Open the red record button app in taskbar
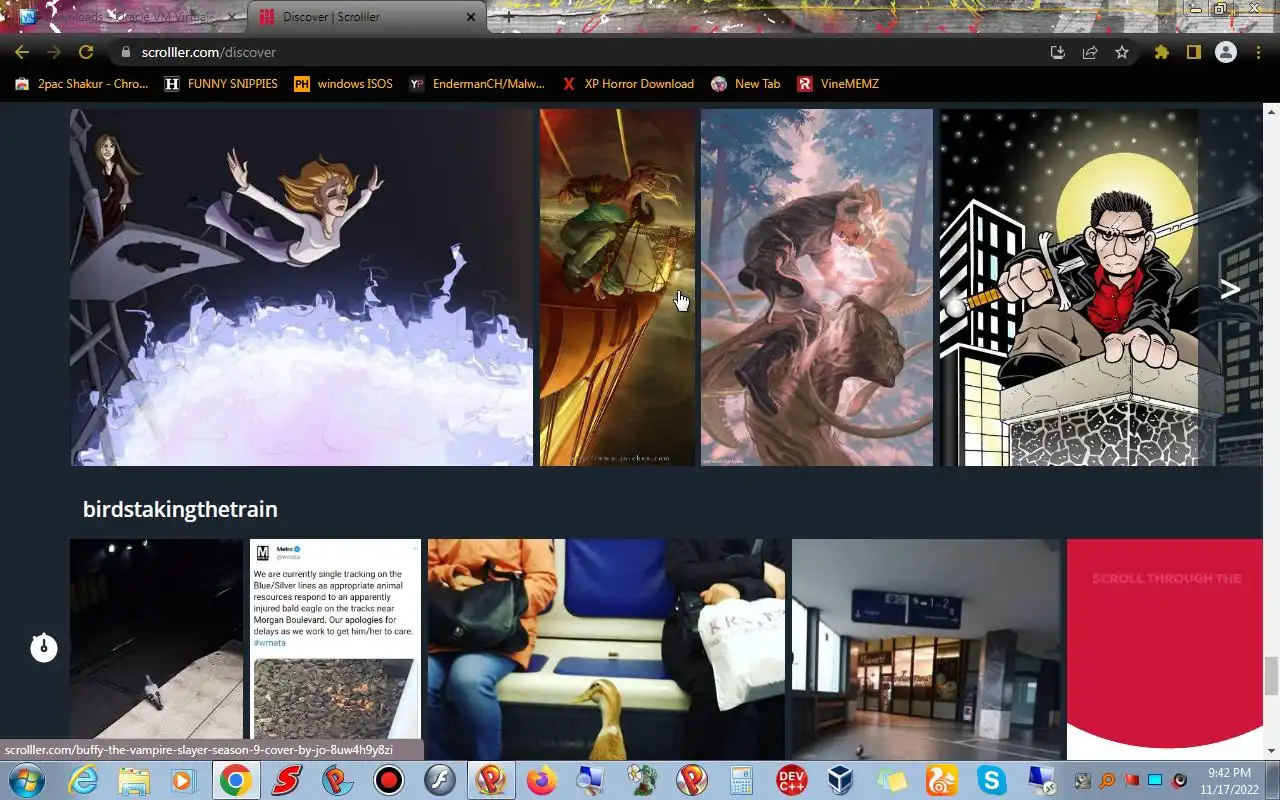 (x=389, y=780)
